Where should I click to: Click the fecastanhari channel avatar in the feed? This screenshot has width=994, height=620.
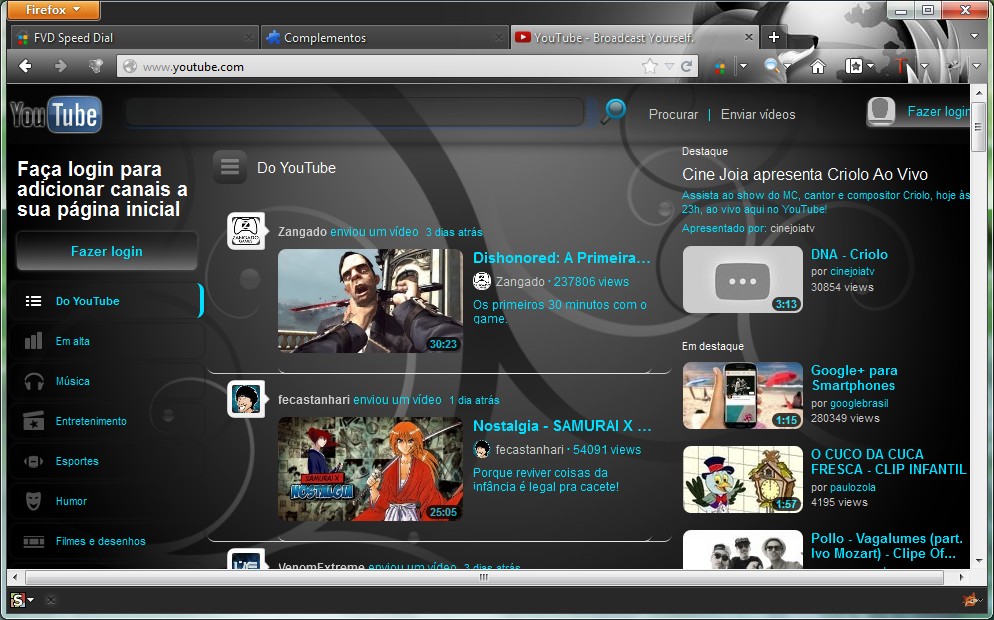246,399
